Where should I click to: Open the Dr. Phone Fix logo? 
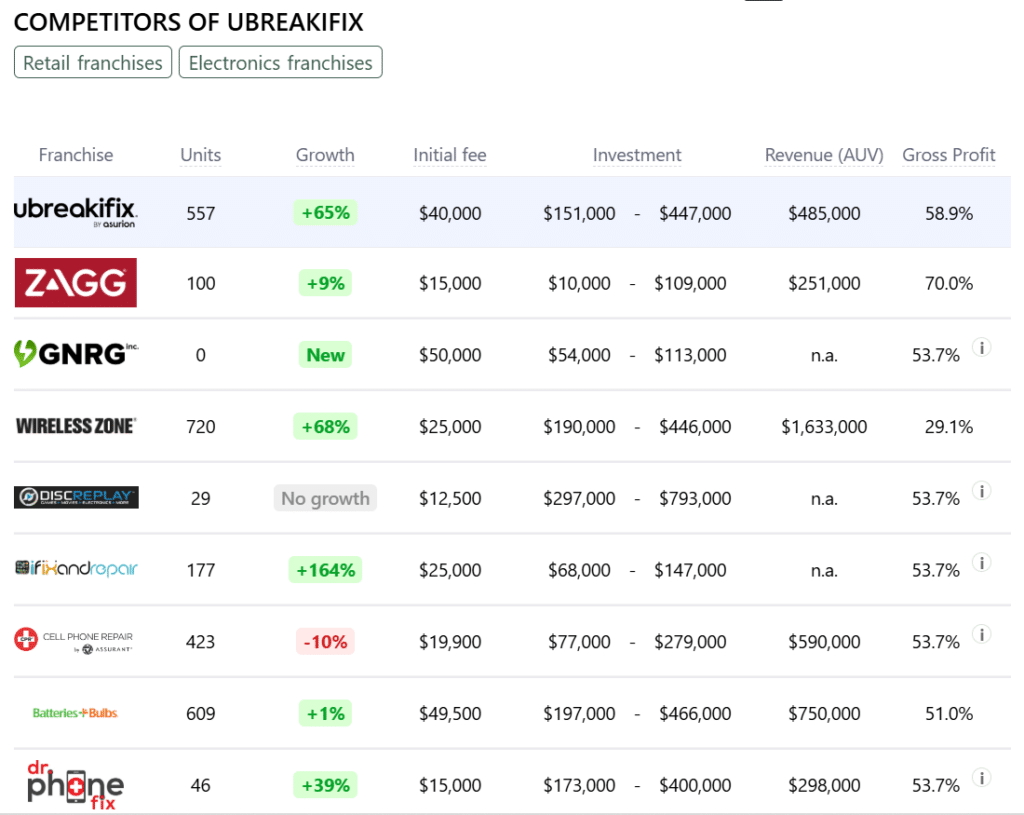(x=76, y=785)
